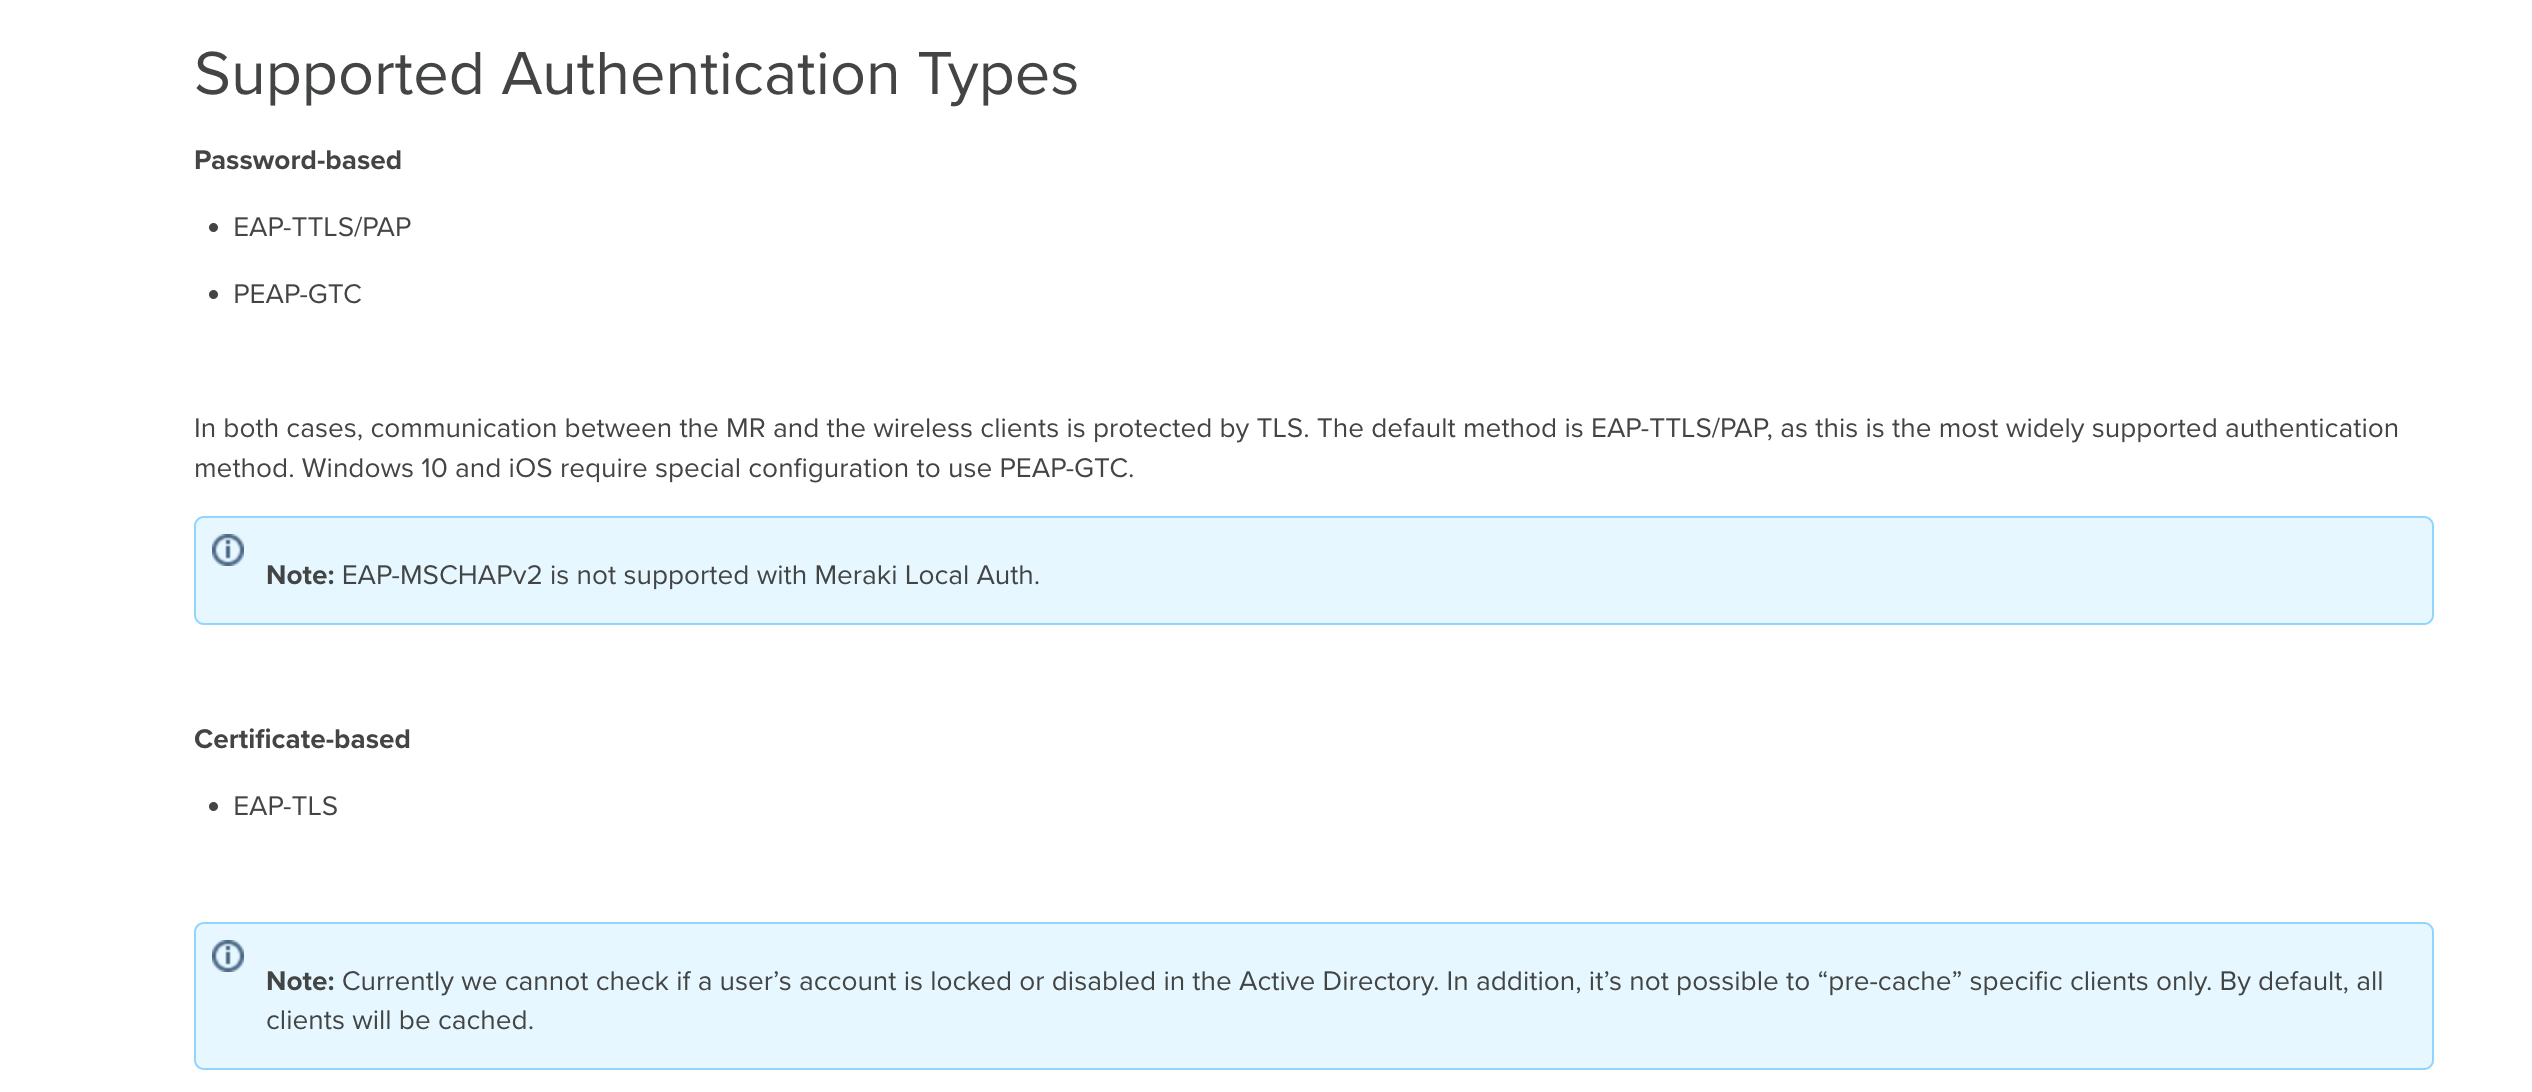This screenshot has height=1092, width=2532.
Task: Click info icon in EAP-MSCHAPv2 note
Action: pyautogui.click(x=228, y=550)
